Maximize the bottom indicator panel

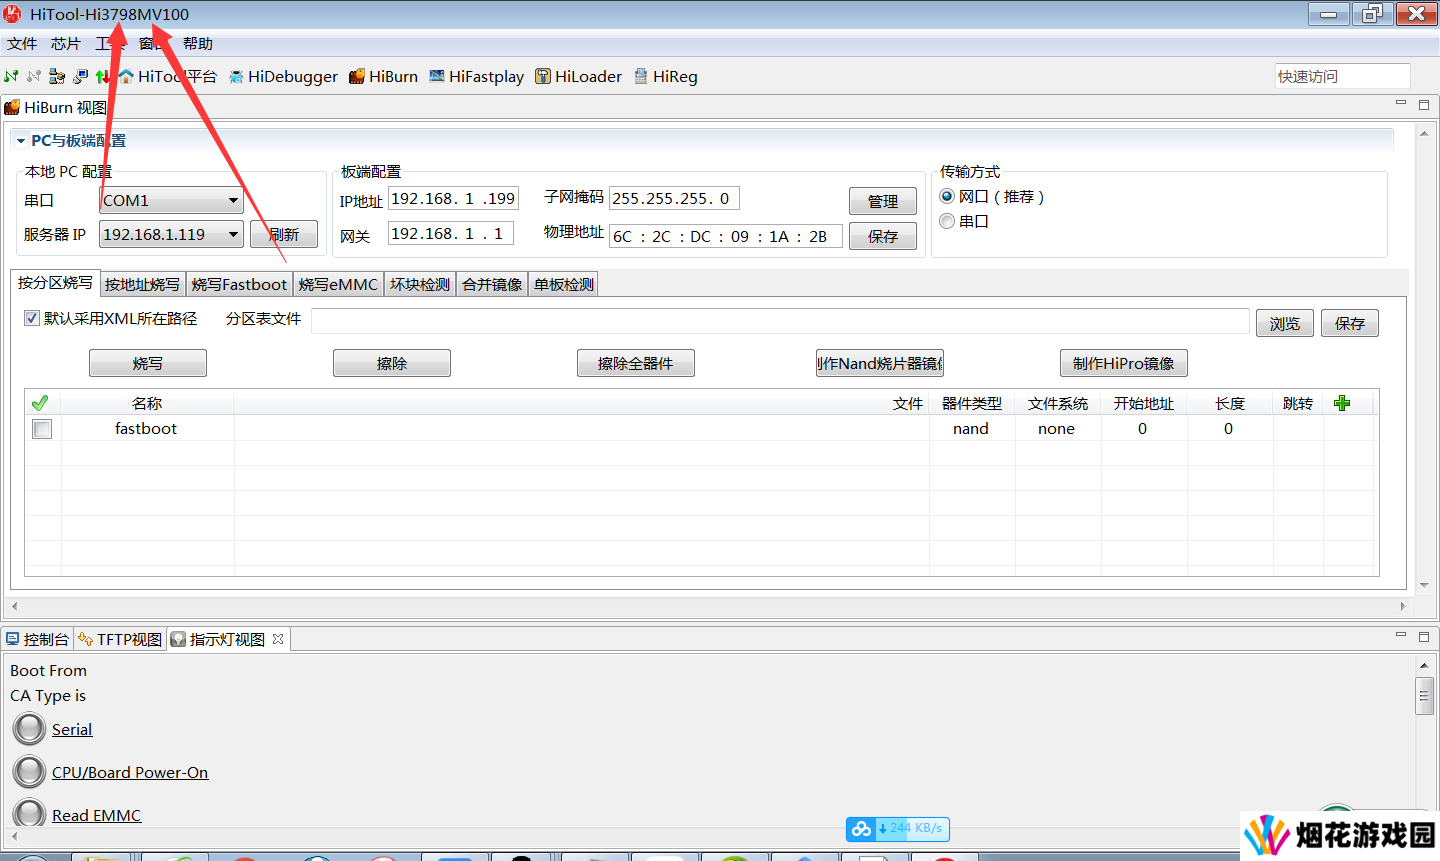[1424, 636]
